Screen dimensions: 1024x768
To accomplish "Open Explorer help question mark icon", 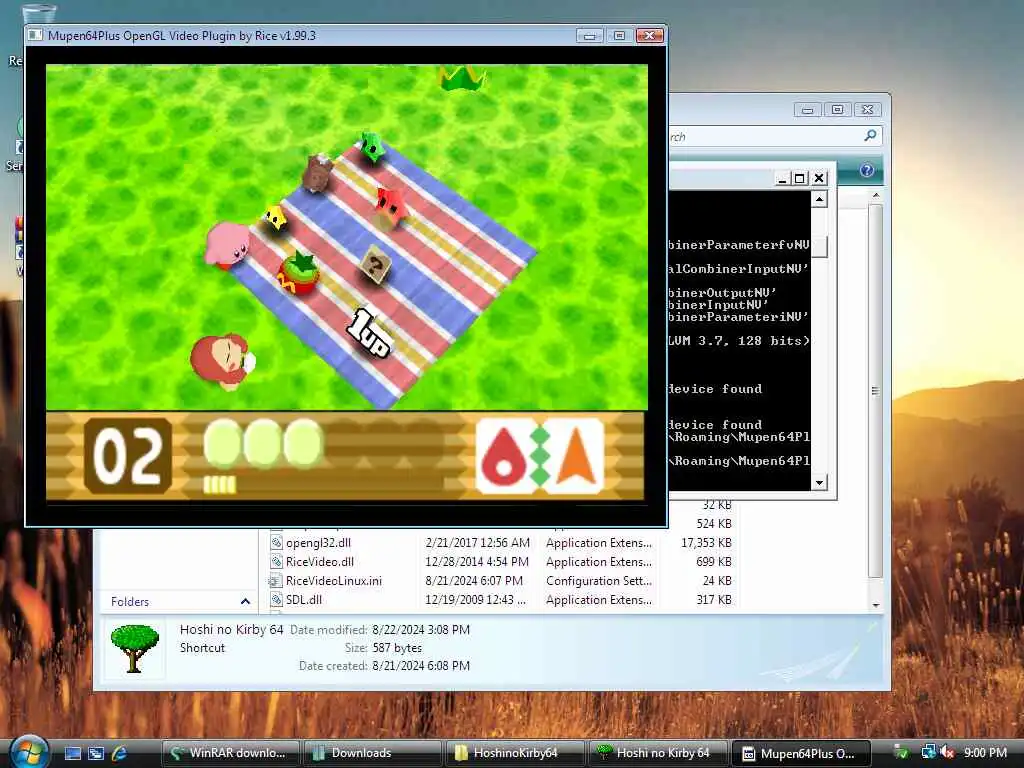I will (x=867, y=170).
